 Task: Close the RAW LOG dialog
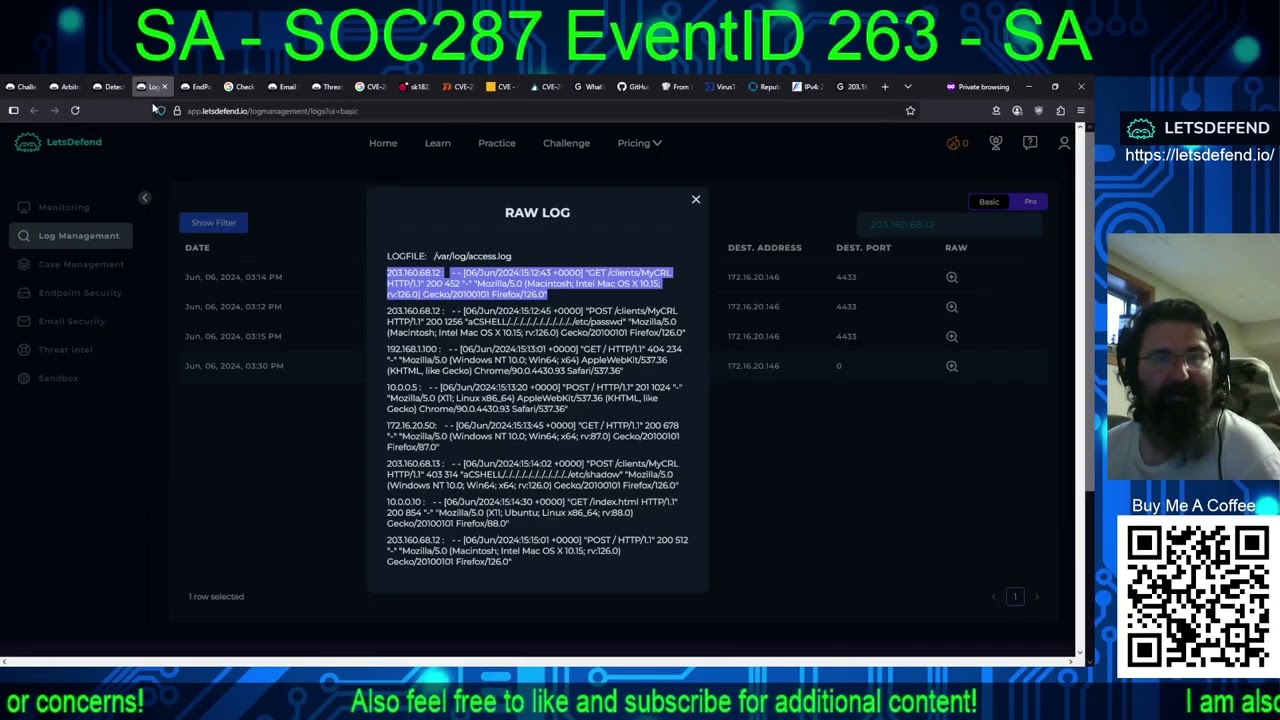coord(696,200)
